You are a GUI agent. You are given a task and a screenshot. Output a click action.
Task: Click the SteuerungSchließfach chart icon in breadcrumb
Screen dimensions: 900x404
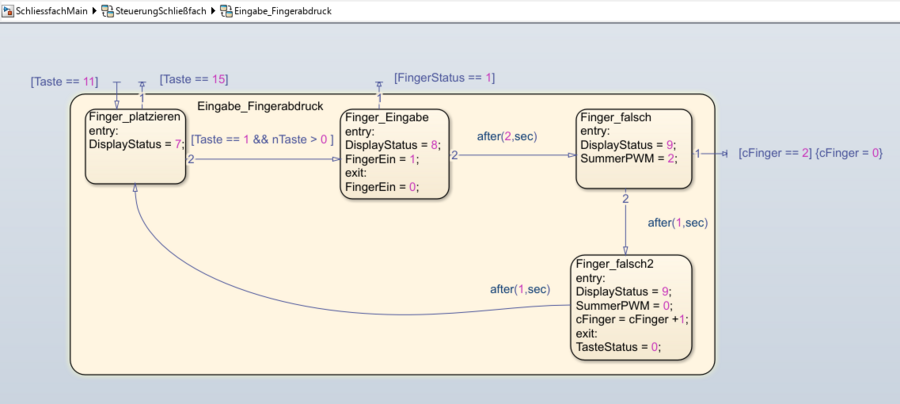tap(108, 10)
